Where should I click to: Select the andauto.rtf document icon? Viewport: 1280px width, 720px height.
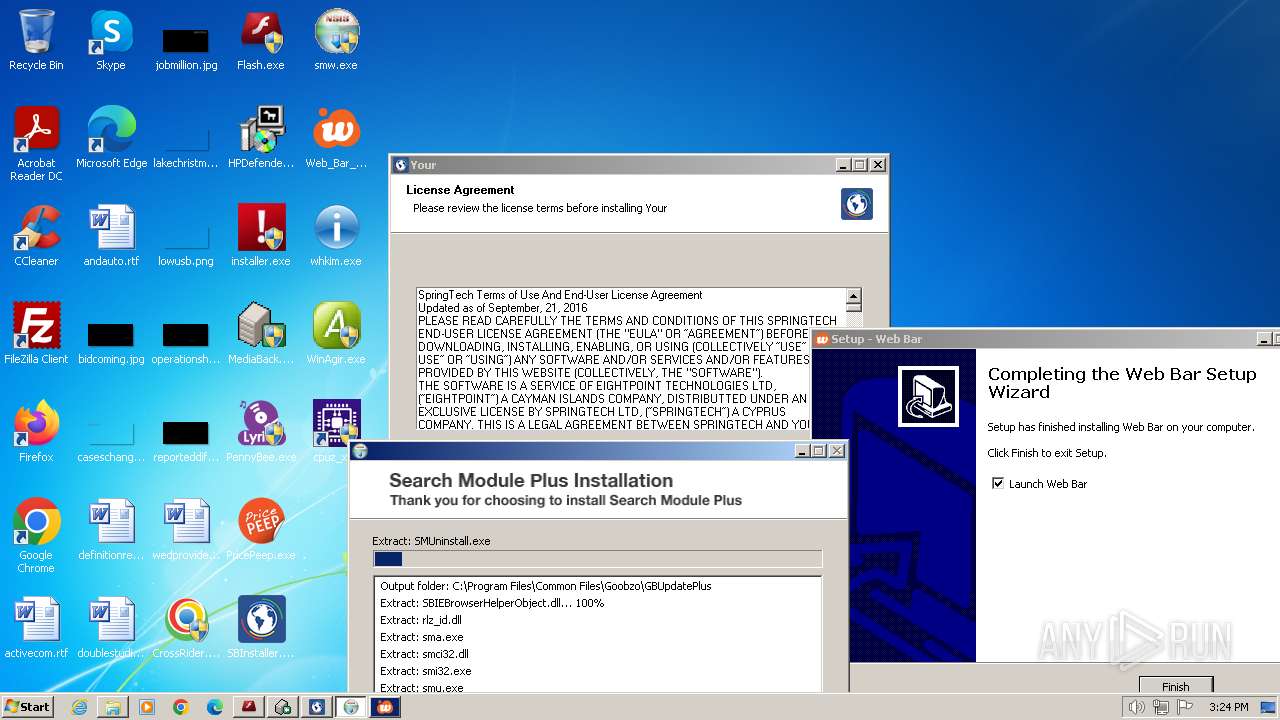click(111, 236)
